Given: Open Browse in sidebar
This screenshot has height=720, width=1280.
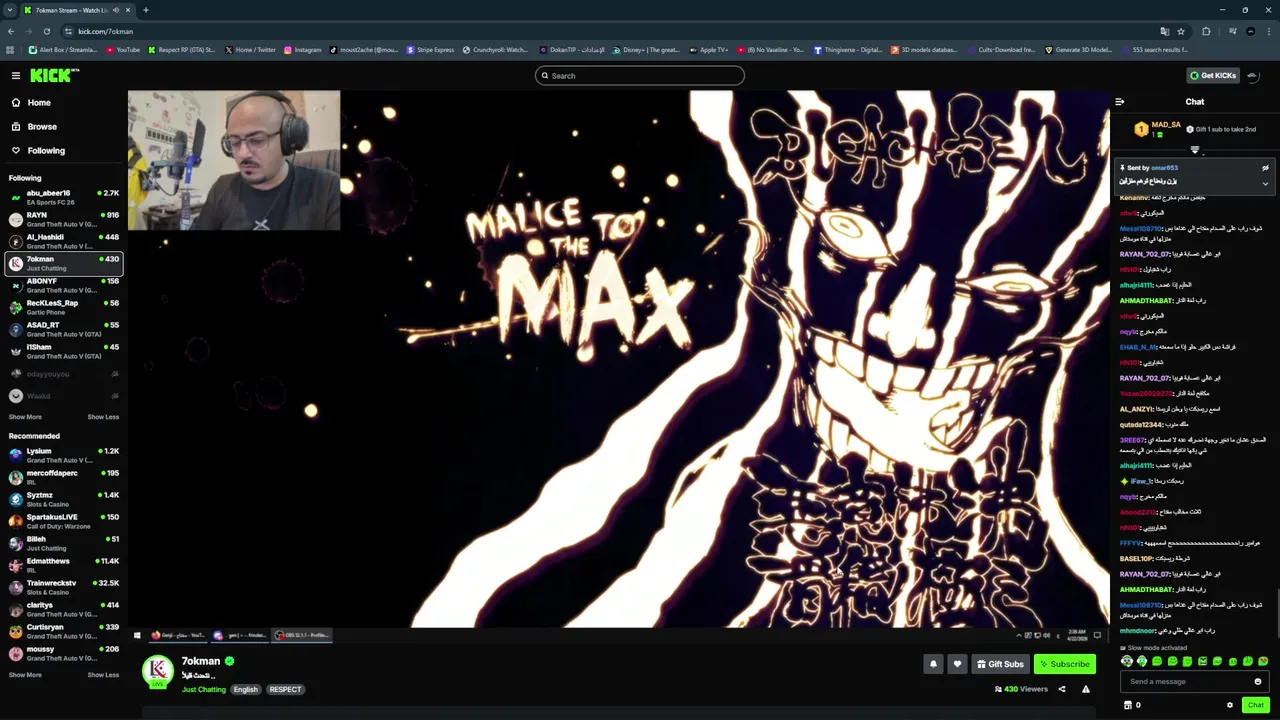Looking at the screenshot, I should pyautogui.click(x=42, y=127).
